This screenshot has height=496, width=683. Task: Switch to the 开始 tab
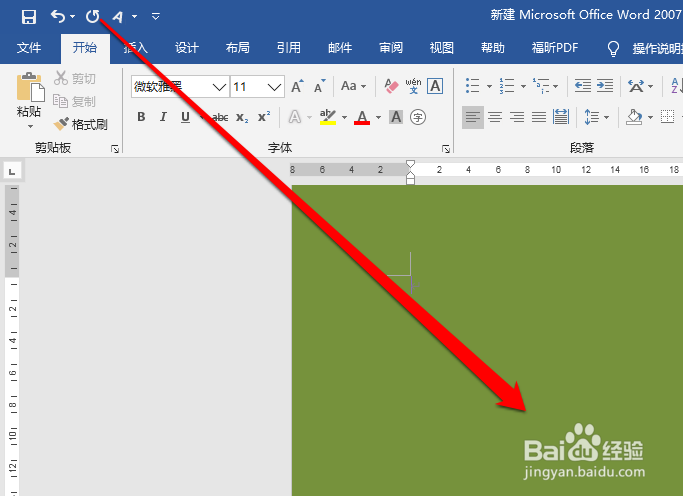(85, 47)
